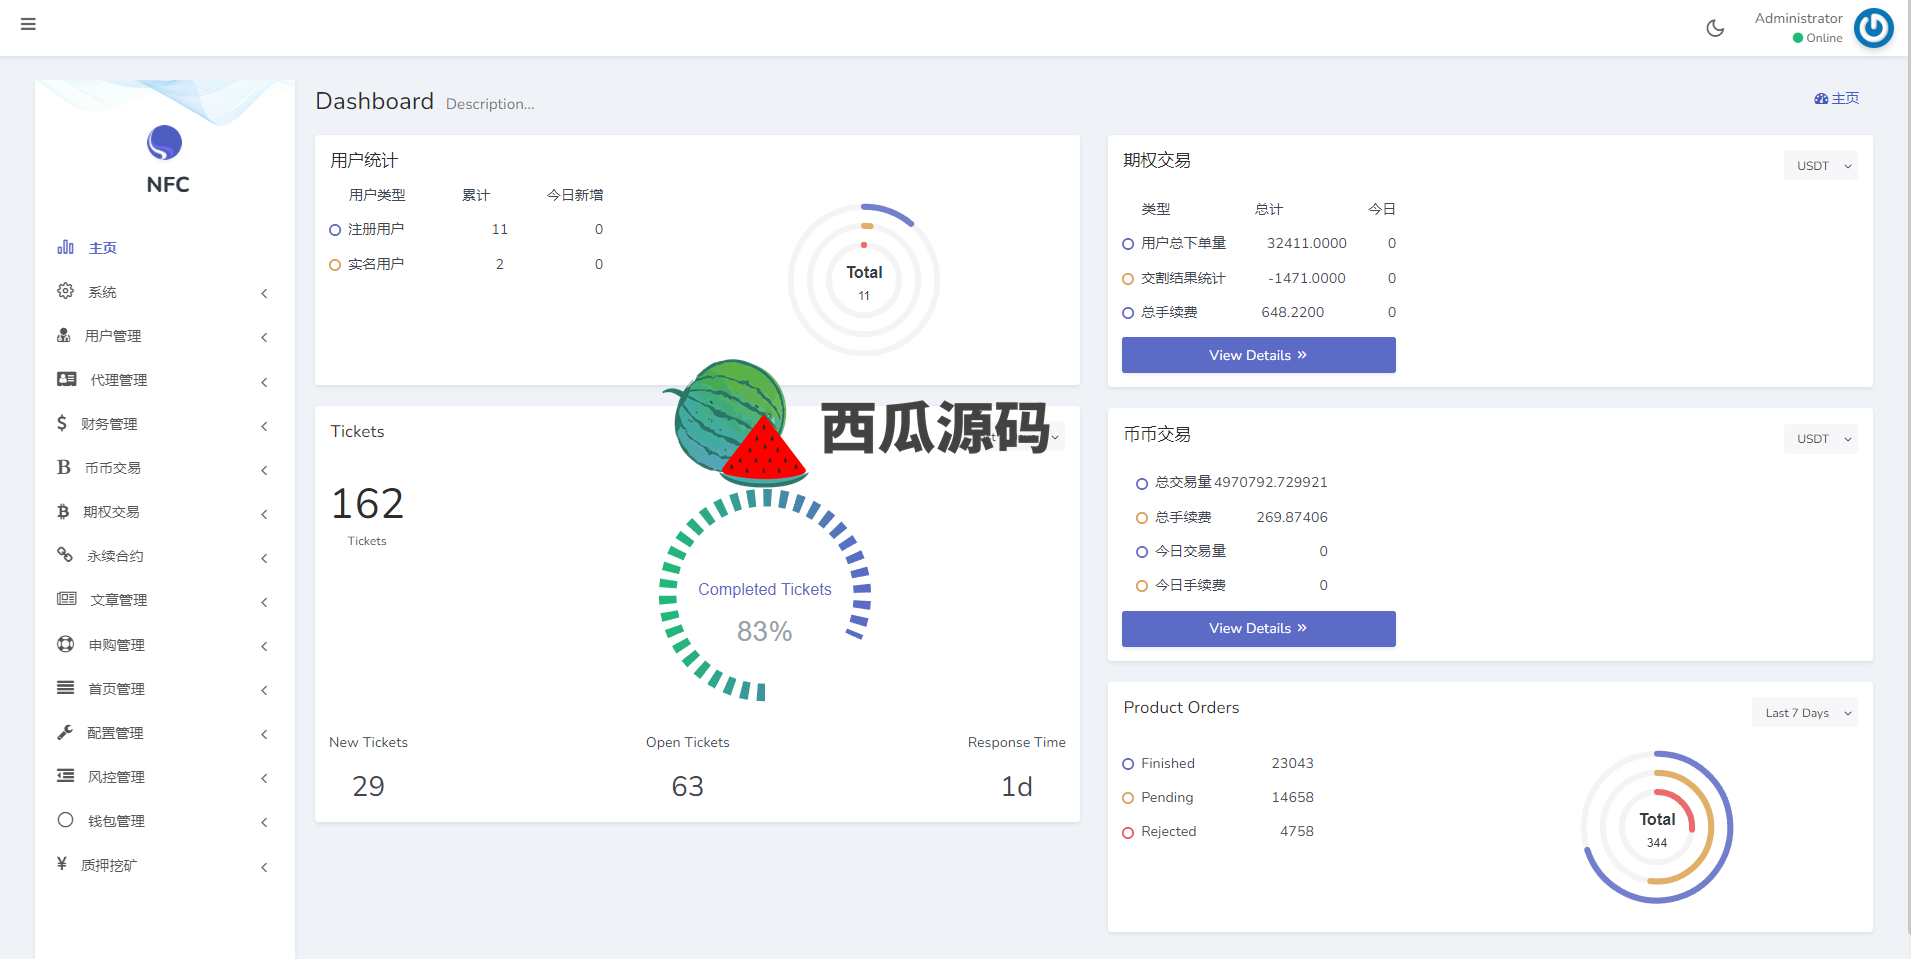
Task: Expand the 期权交易 sidebar chevron
Action: click(x=264, y=514)
